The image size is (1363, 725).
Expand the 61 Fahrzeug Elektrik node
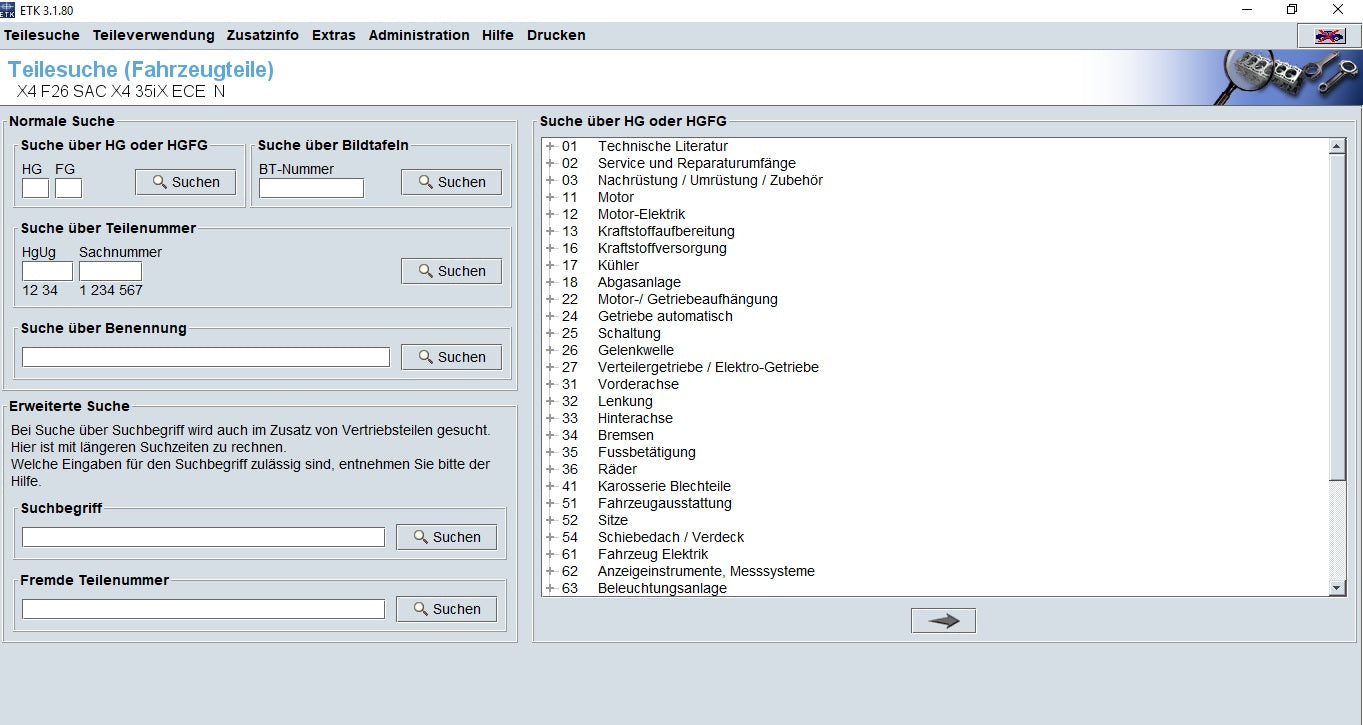pos(550,554)
